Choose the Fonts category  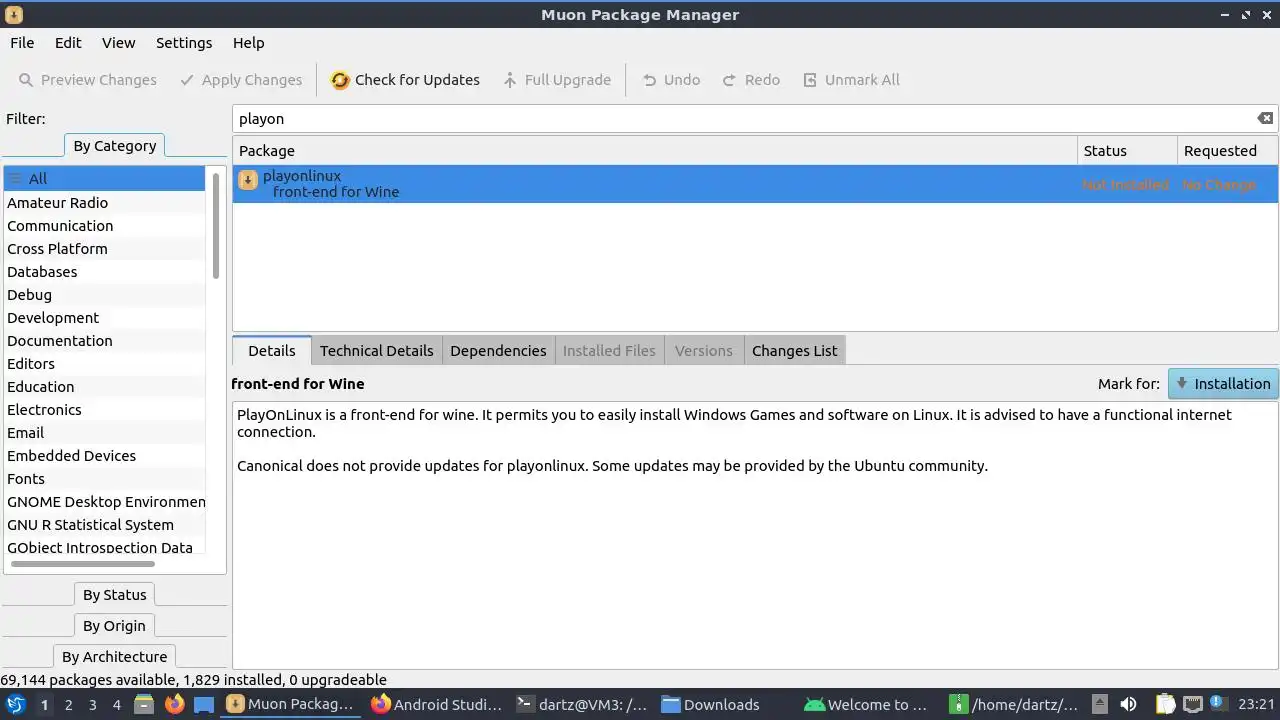(104, 478)
